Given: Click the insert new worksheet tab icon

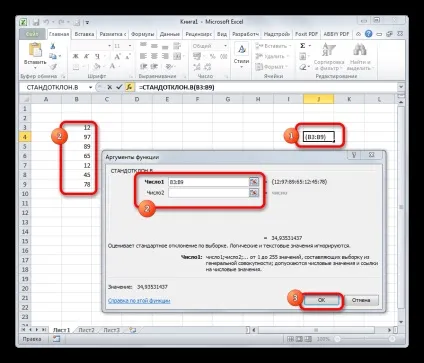Looking at the screenshot, I should pos(133,330).
